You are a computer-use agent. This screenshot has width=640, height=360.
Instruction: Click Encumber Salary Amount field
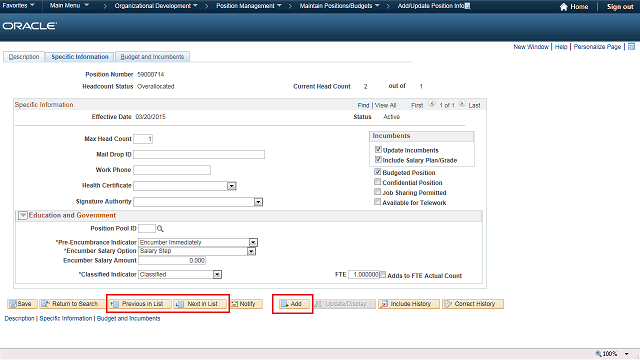tap(172, 260)
